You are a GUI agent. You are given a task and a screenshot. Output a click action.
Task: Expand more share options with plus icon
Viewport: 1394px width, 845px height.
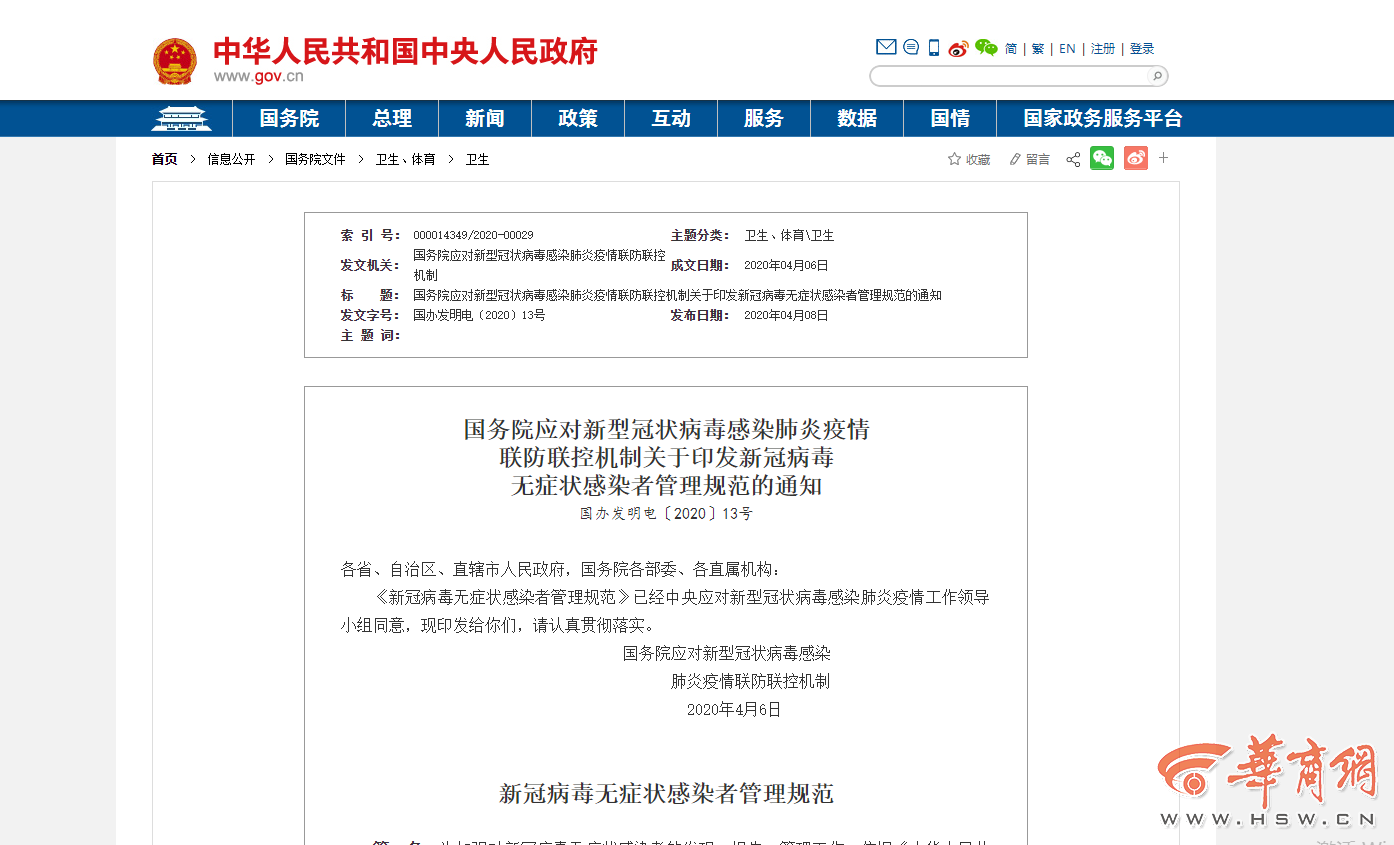click(x=1163, y=158)
